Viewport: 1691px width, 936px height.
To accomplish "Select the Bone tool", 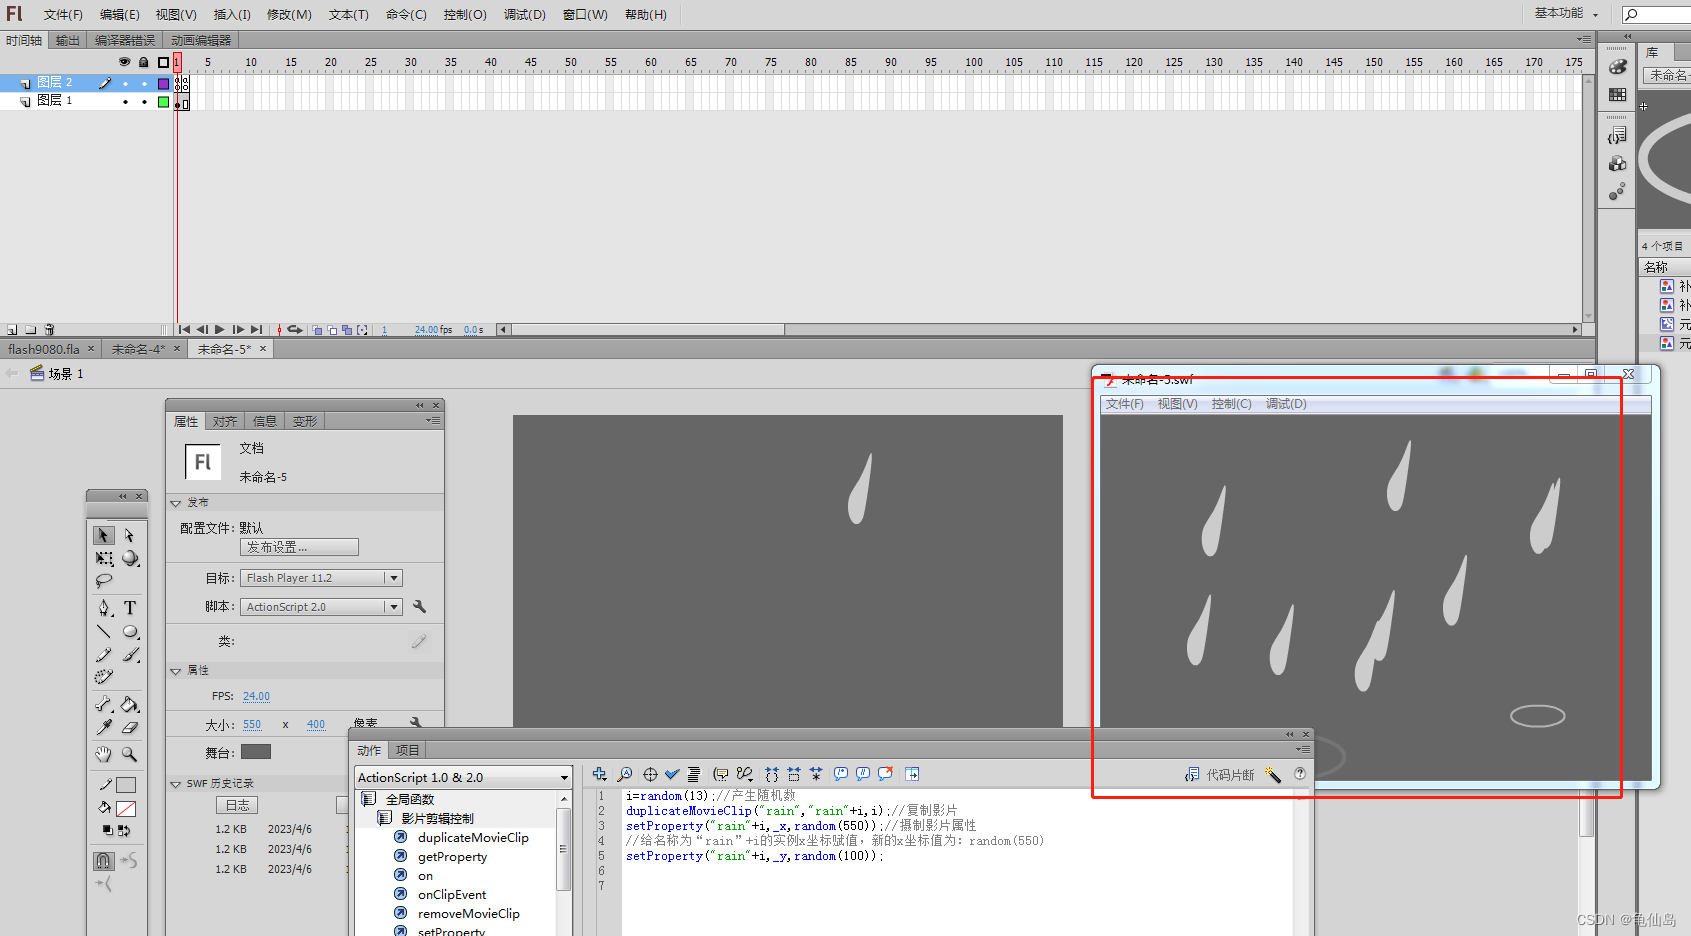I will coord(104,704).
